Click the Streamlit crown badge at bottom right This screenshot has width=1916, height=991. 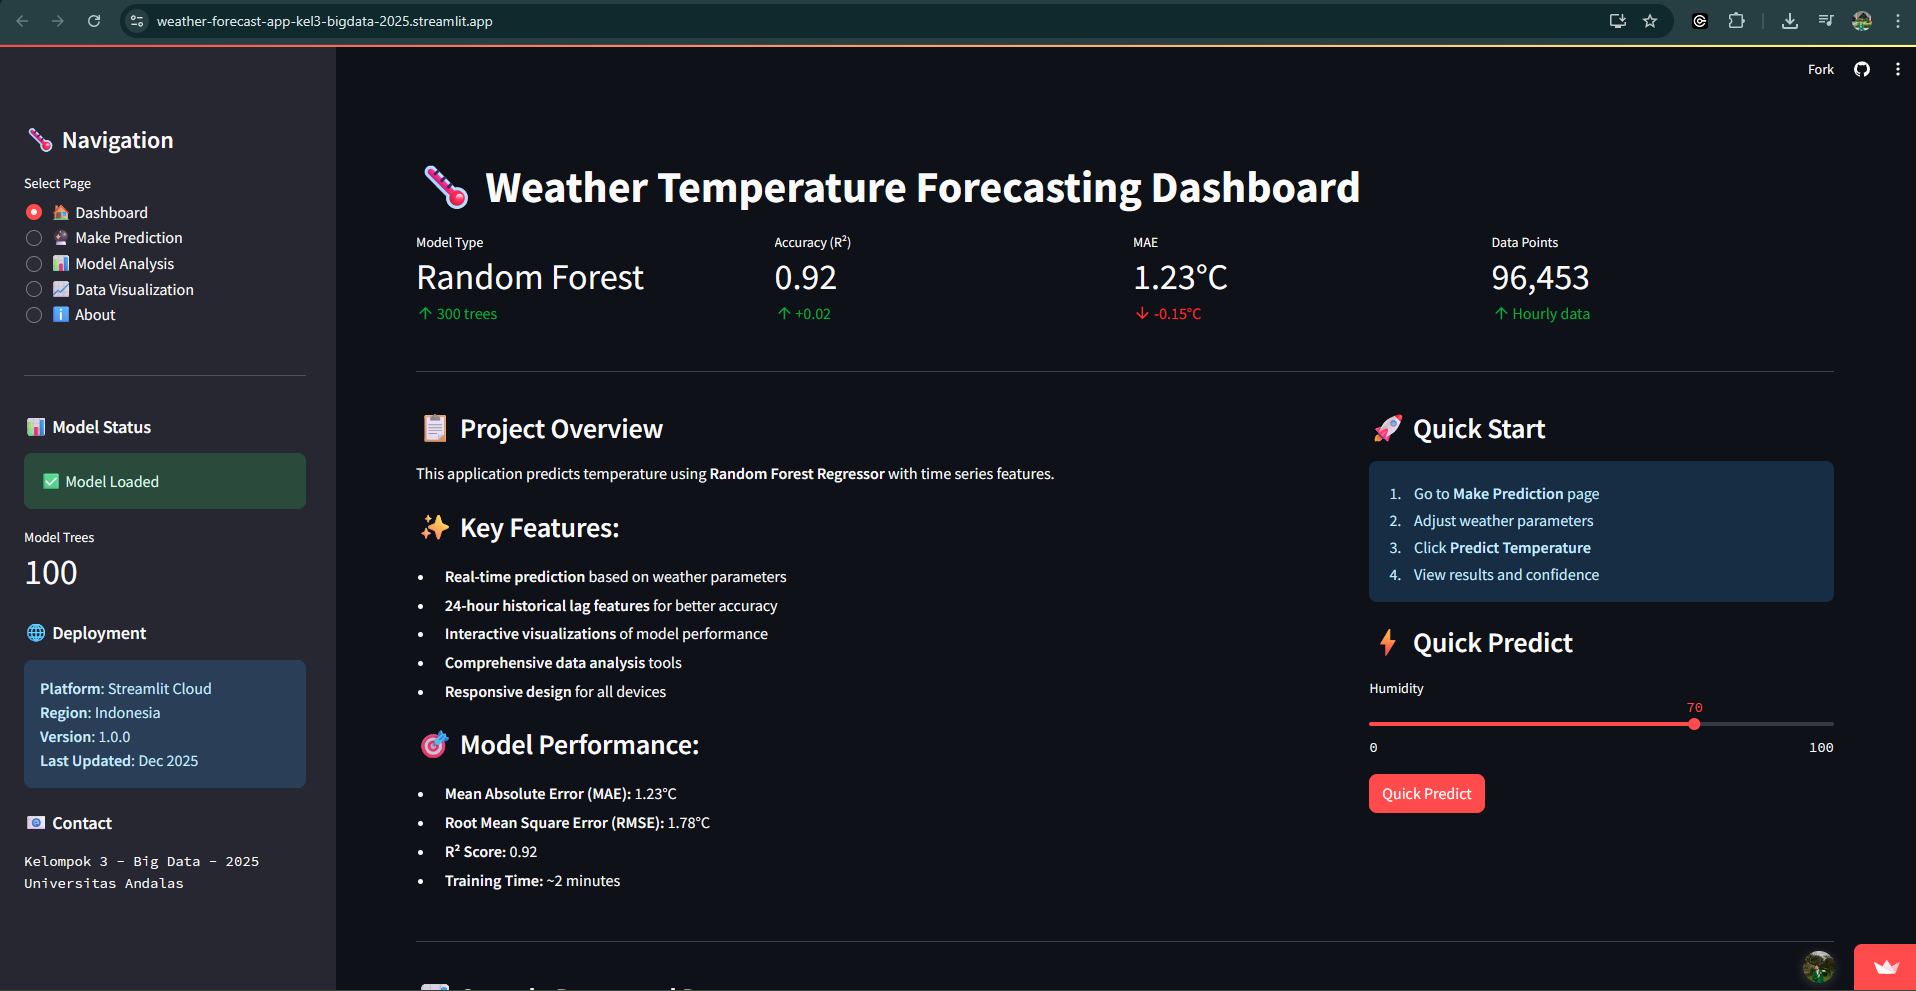(x=1885, y=967)
